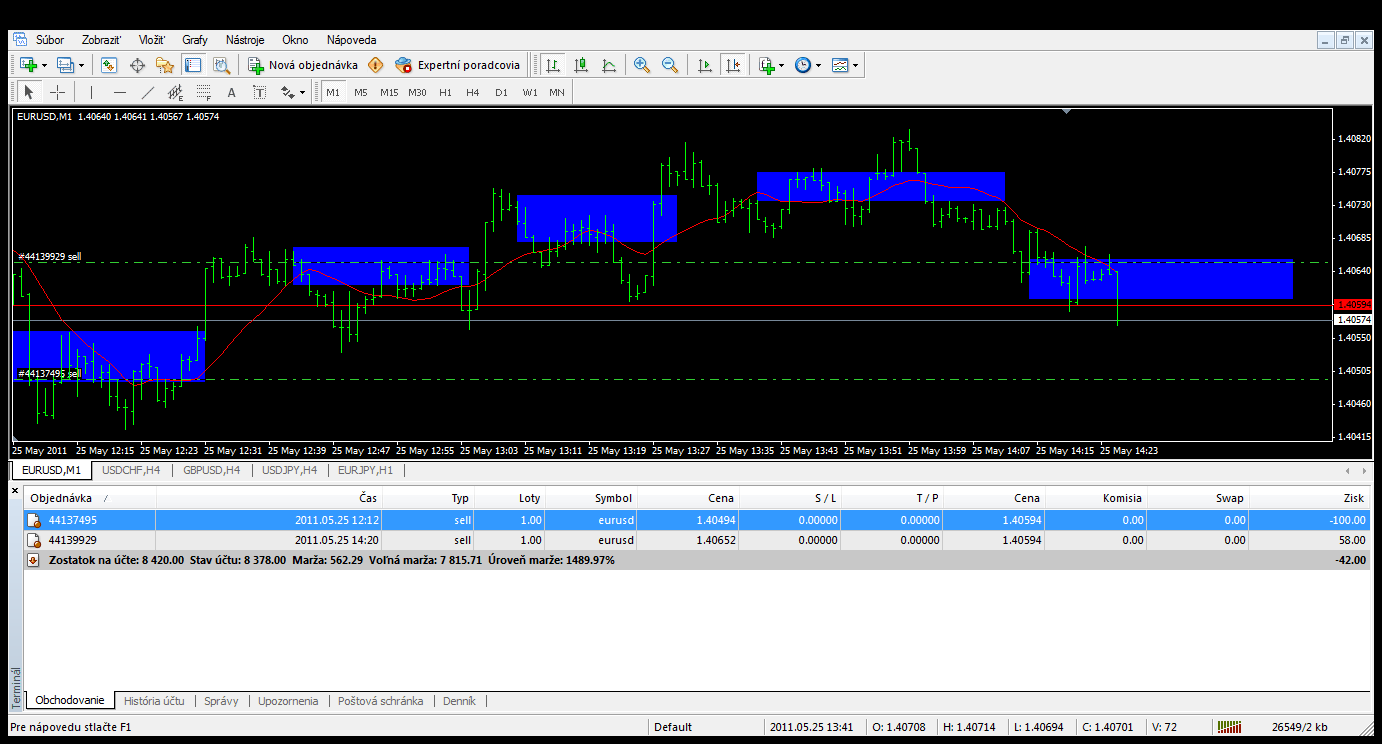Click the orange diamond alert icon
Screen dimensions: 1382x744
[375, 65]
